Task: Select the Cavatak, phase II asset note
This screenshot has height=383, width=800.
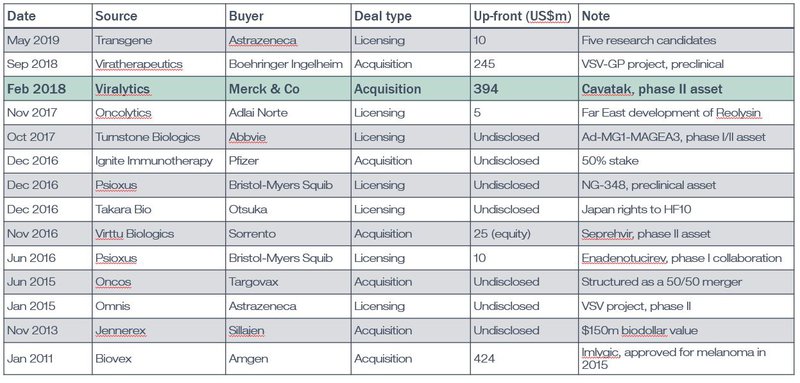Action: click(652, 89)
